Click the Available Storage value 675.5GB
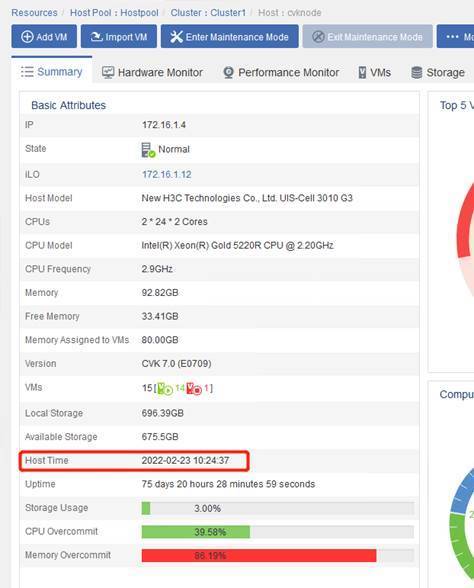This screenshot has width=474, height=588. click(x=160, y=436)
